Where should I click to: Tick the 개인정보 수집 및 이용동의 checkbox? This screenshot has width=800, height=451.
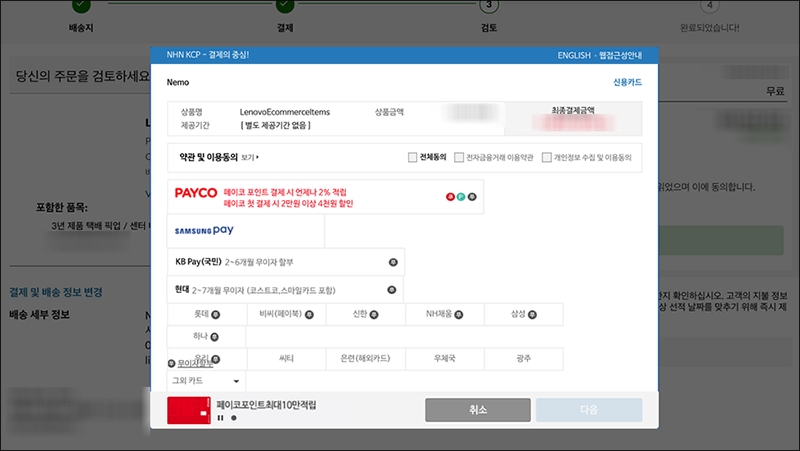click(546, 157)
